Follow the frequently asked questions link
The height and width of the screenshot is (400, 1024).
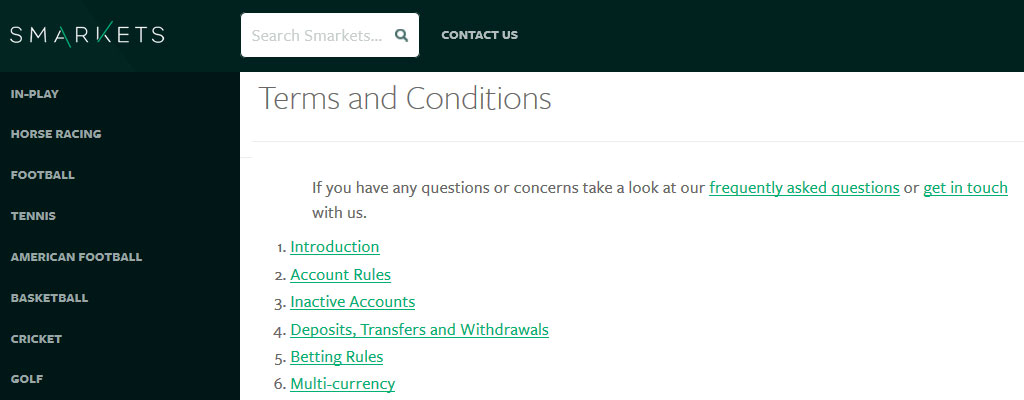coord(805,188)
